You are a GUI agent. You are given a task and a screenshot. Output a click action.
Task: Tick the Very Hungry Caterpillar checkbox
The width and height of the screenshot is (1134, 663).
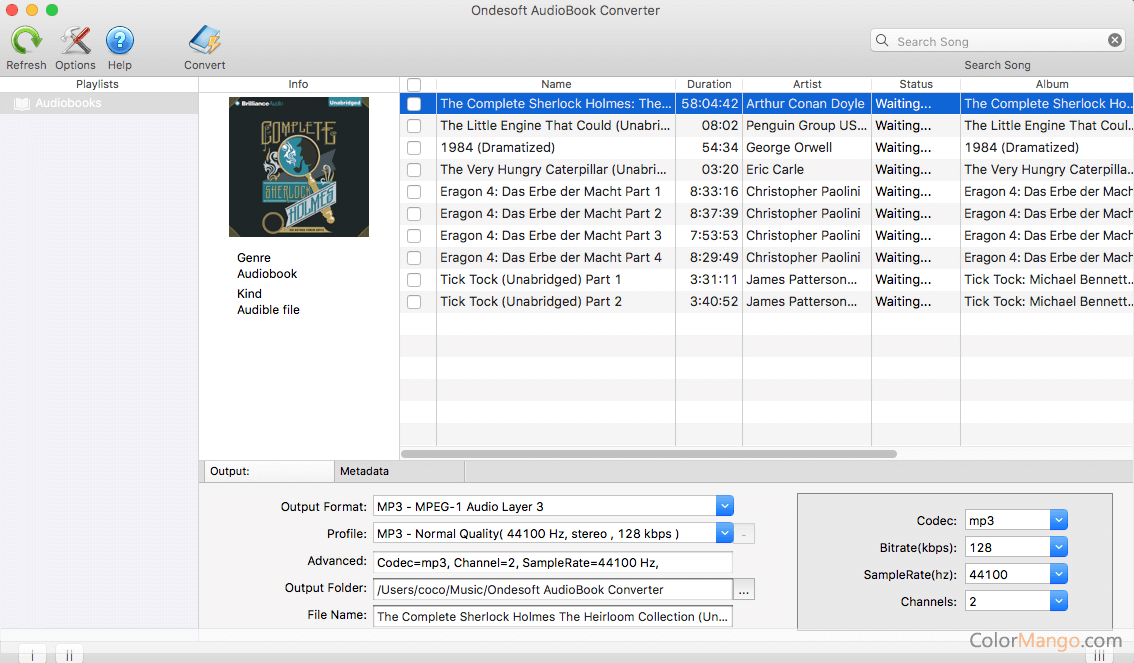click(x=414, y=170)
